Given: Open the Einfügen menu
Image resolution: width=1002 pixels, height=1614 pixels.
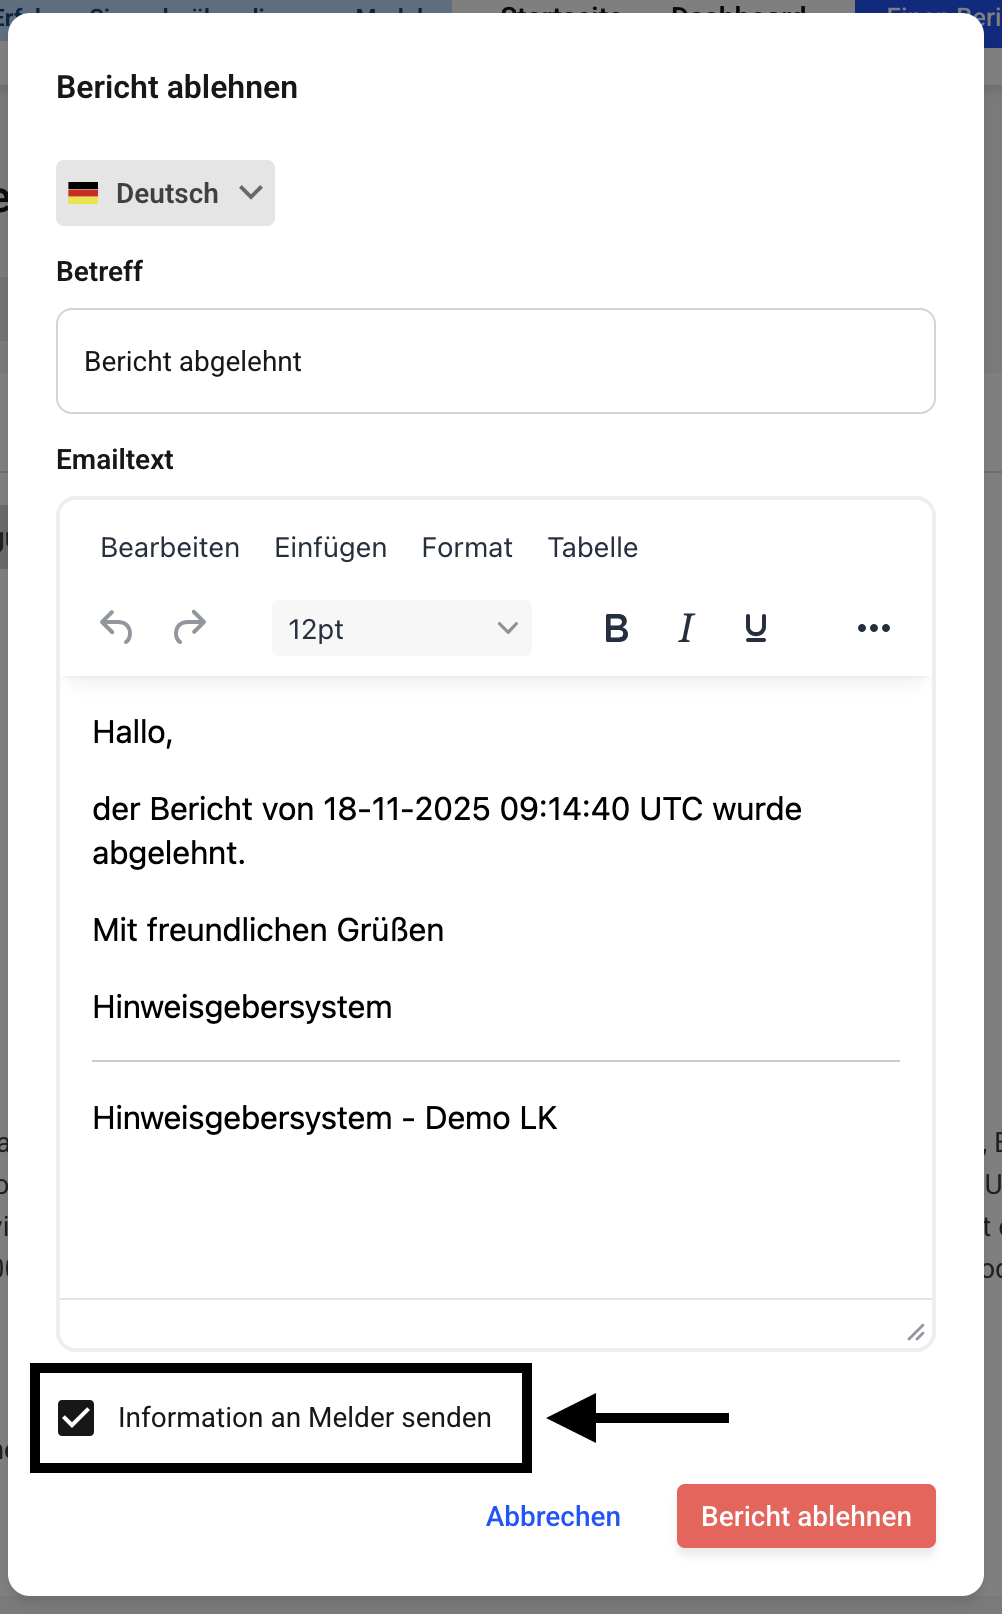Looking at the screenshot, I should [x=330, y=548].
